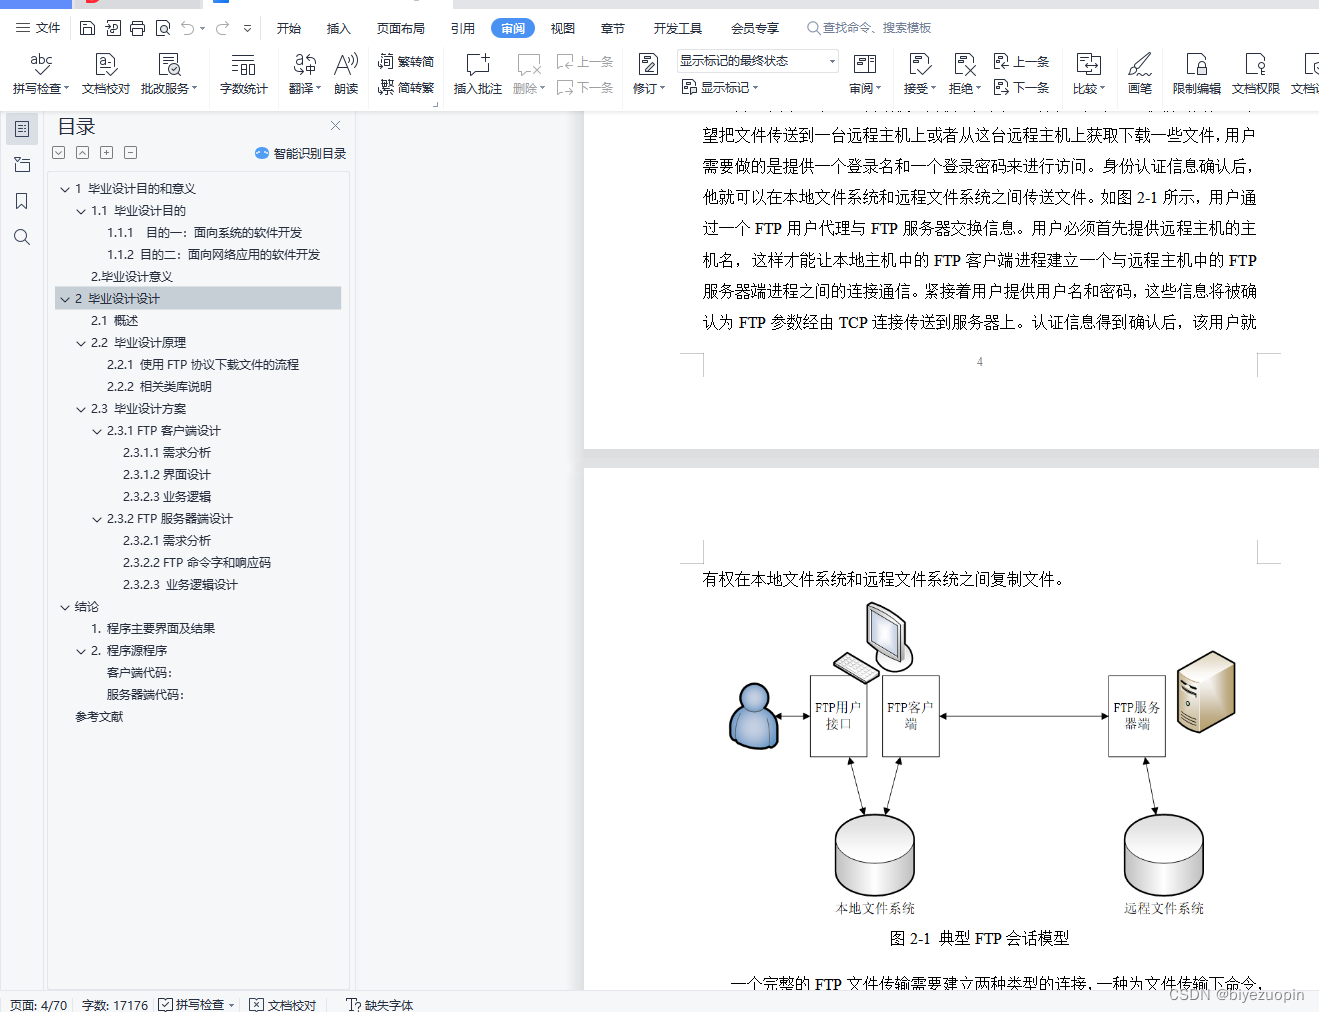Viewport: 1319px width, 1012px height.
Task: Open 限制编辑 restrict editing panel
Action: (x=1196, y=70)
